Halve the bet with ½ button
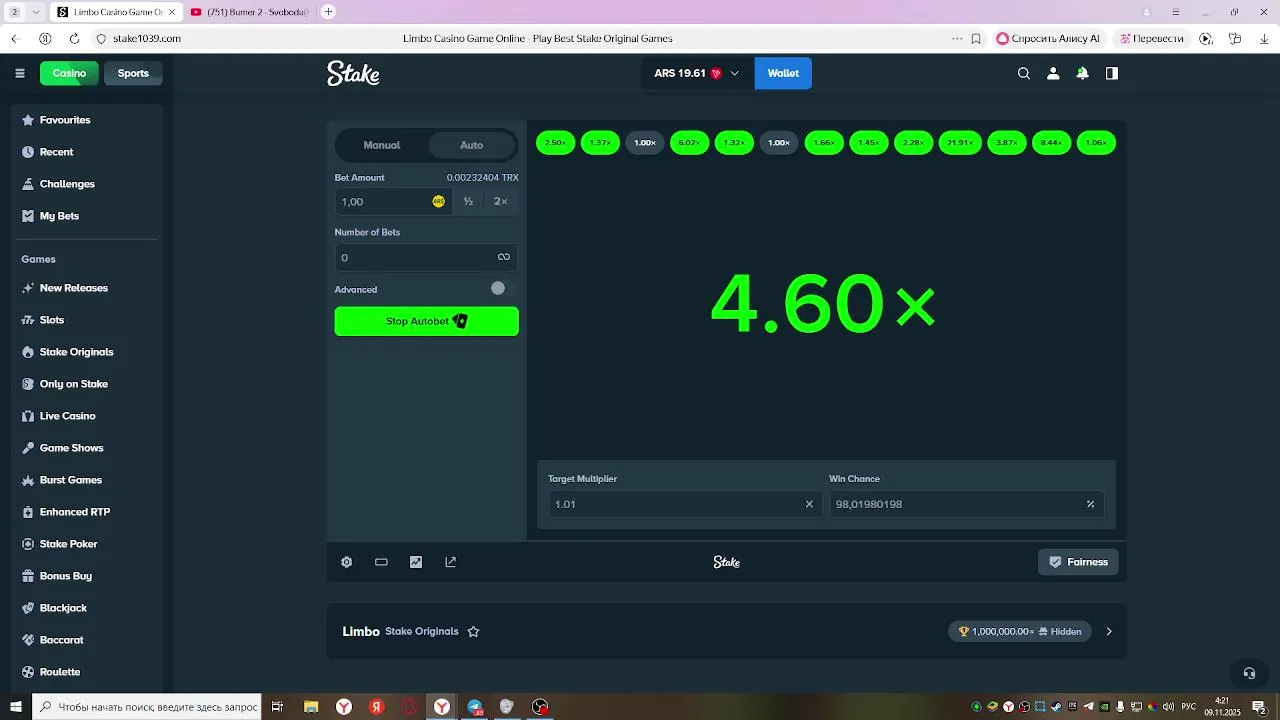This screenshot has width=1280, height=720. click(x=468, y=201)
